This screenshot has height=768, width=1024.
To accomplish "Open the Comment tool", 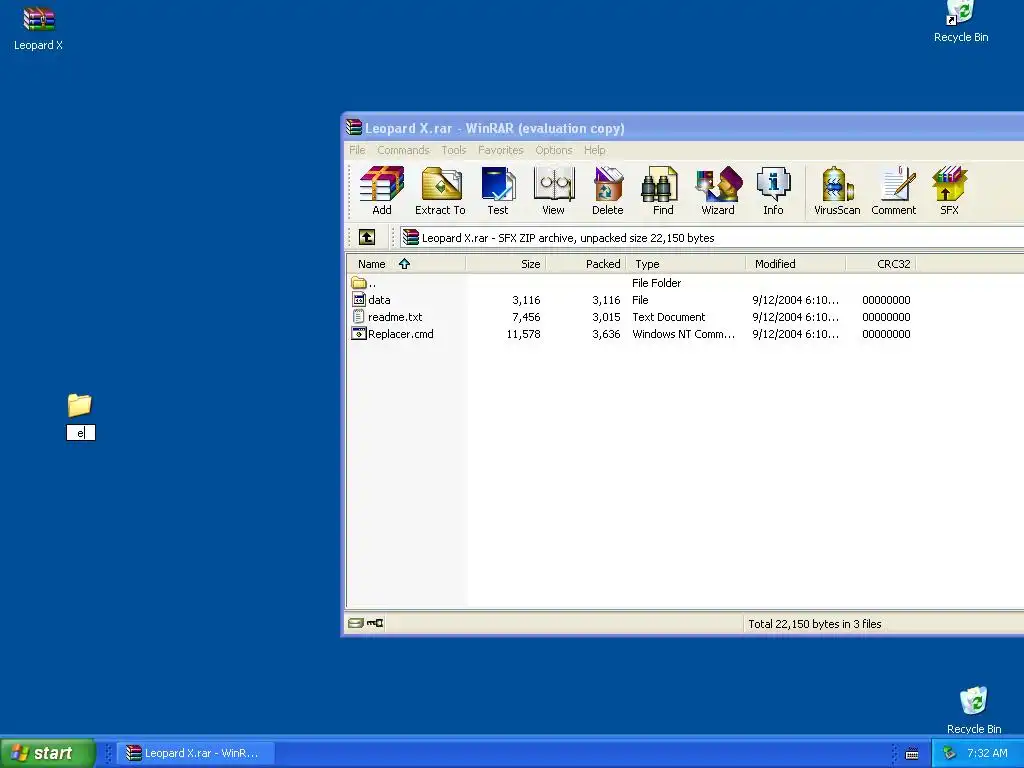I will point(893,191).
